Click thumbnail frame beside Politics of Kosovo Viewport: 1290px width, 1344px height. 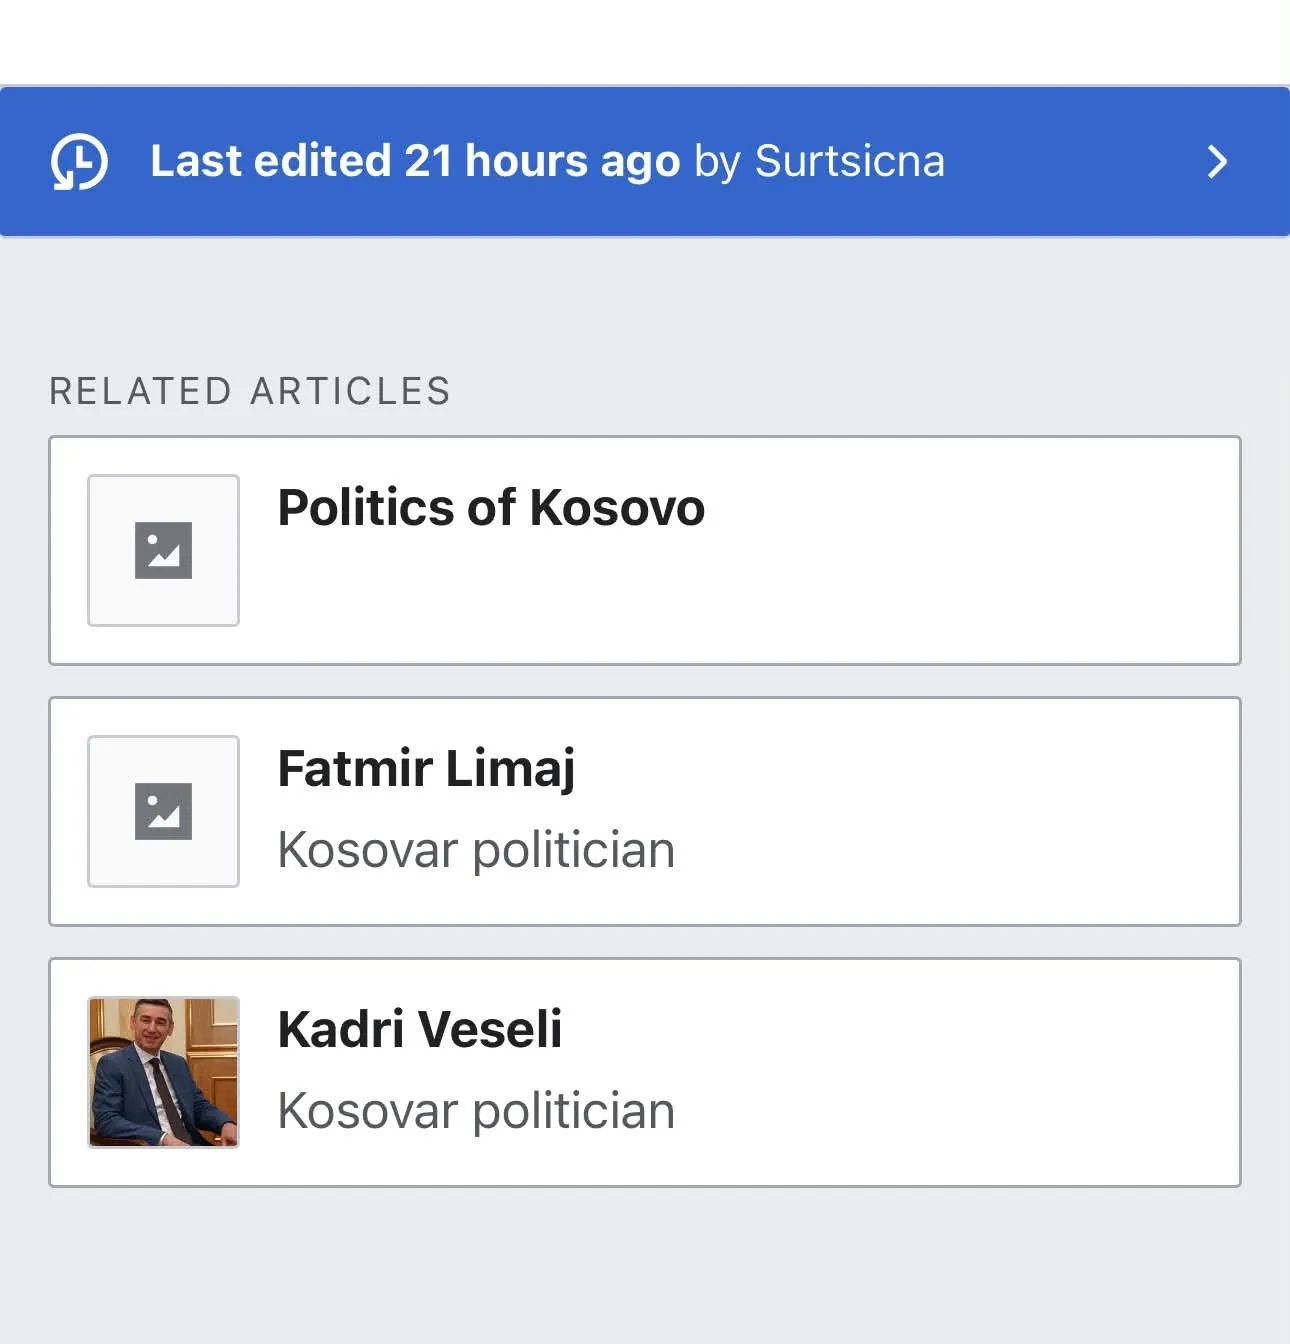point(163,550)
